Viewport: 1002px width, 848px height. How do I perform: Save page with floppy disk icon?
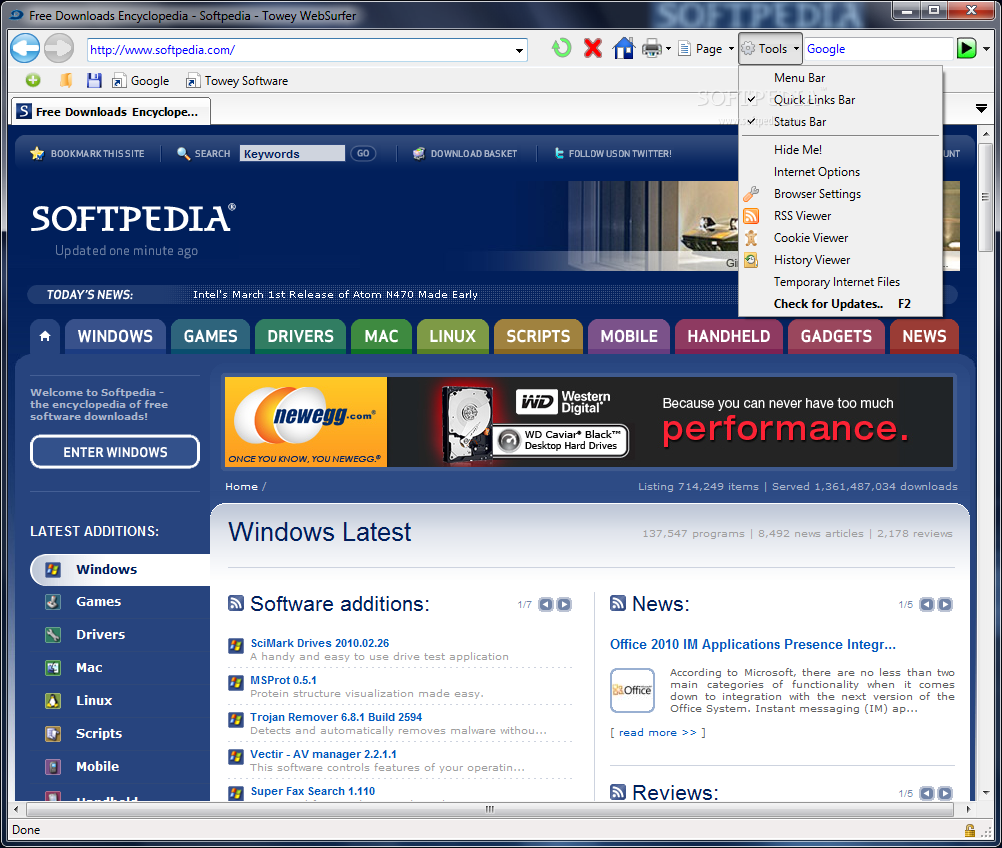tap(95, 81)
